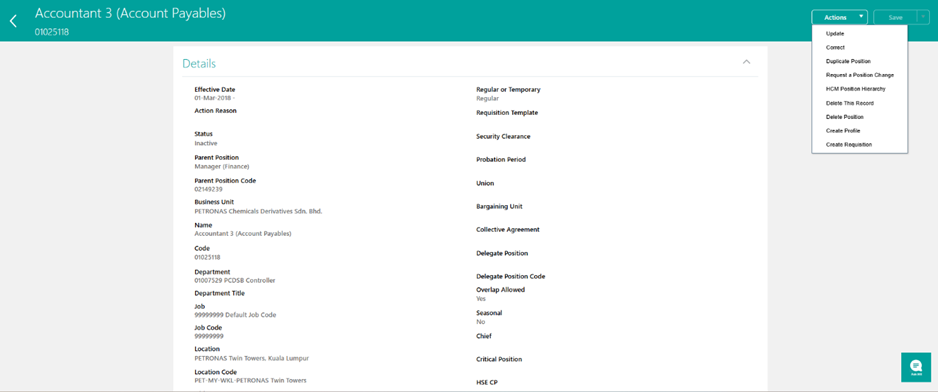Click the Chief label

click(x=483, y=336)
